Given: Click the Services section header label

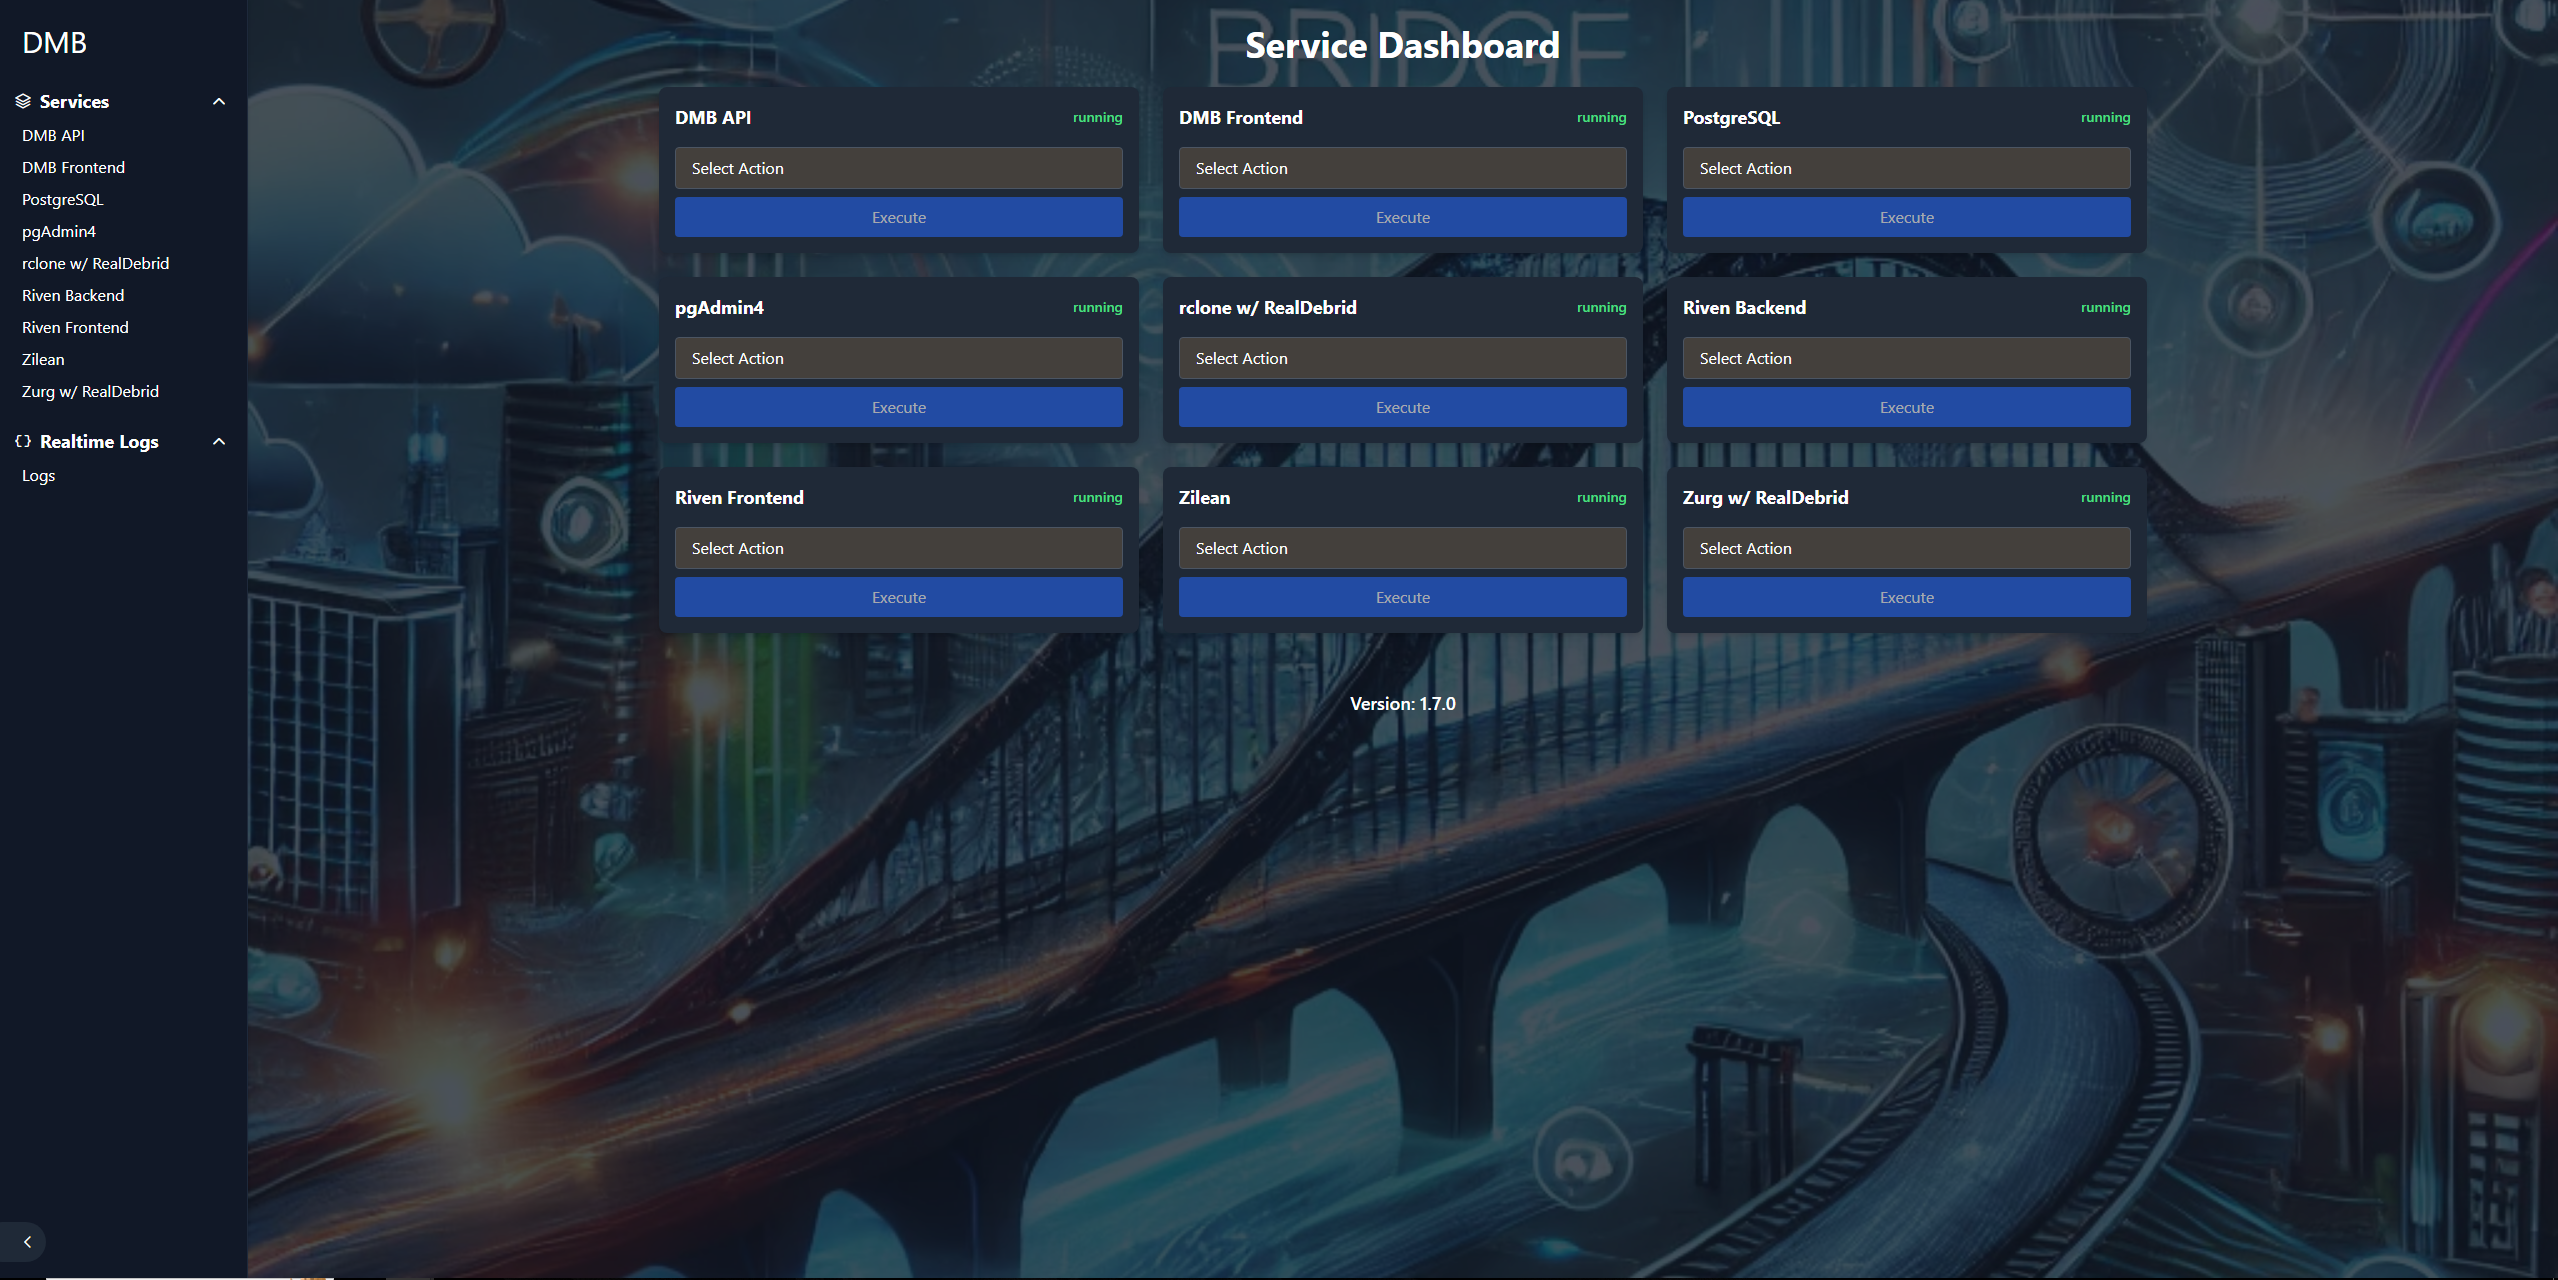Looking at the screenshot, I should [74, 101].
